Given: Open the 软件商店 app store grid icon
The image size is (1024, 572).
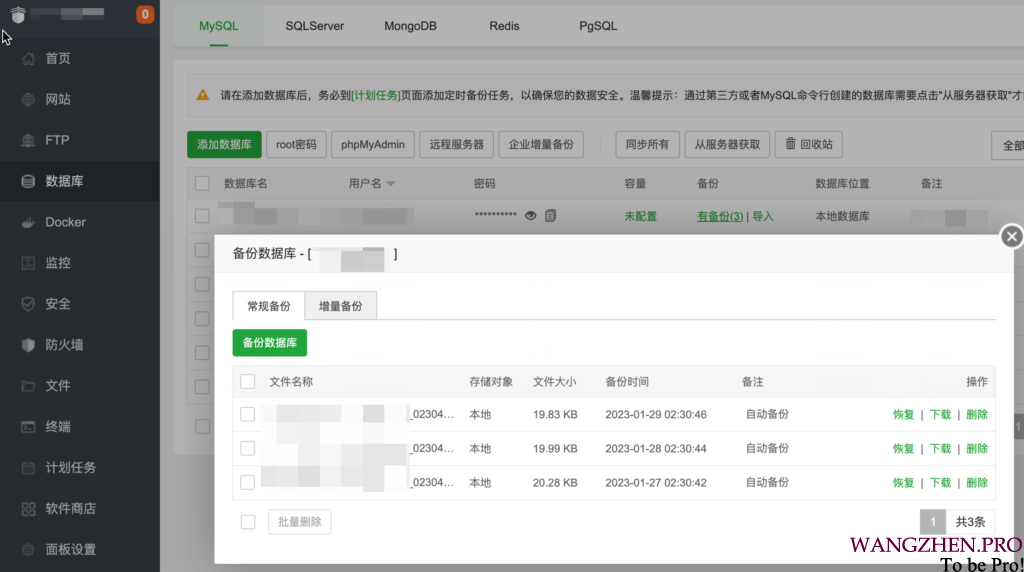Looking at the screenshot, I should pos(28,509).
